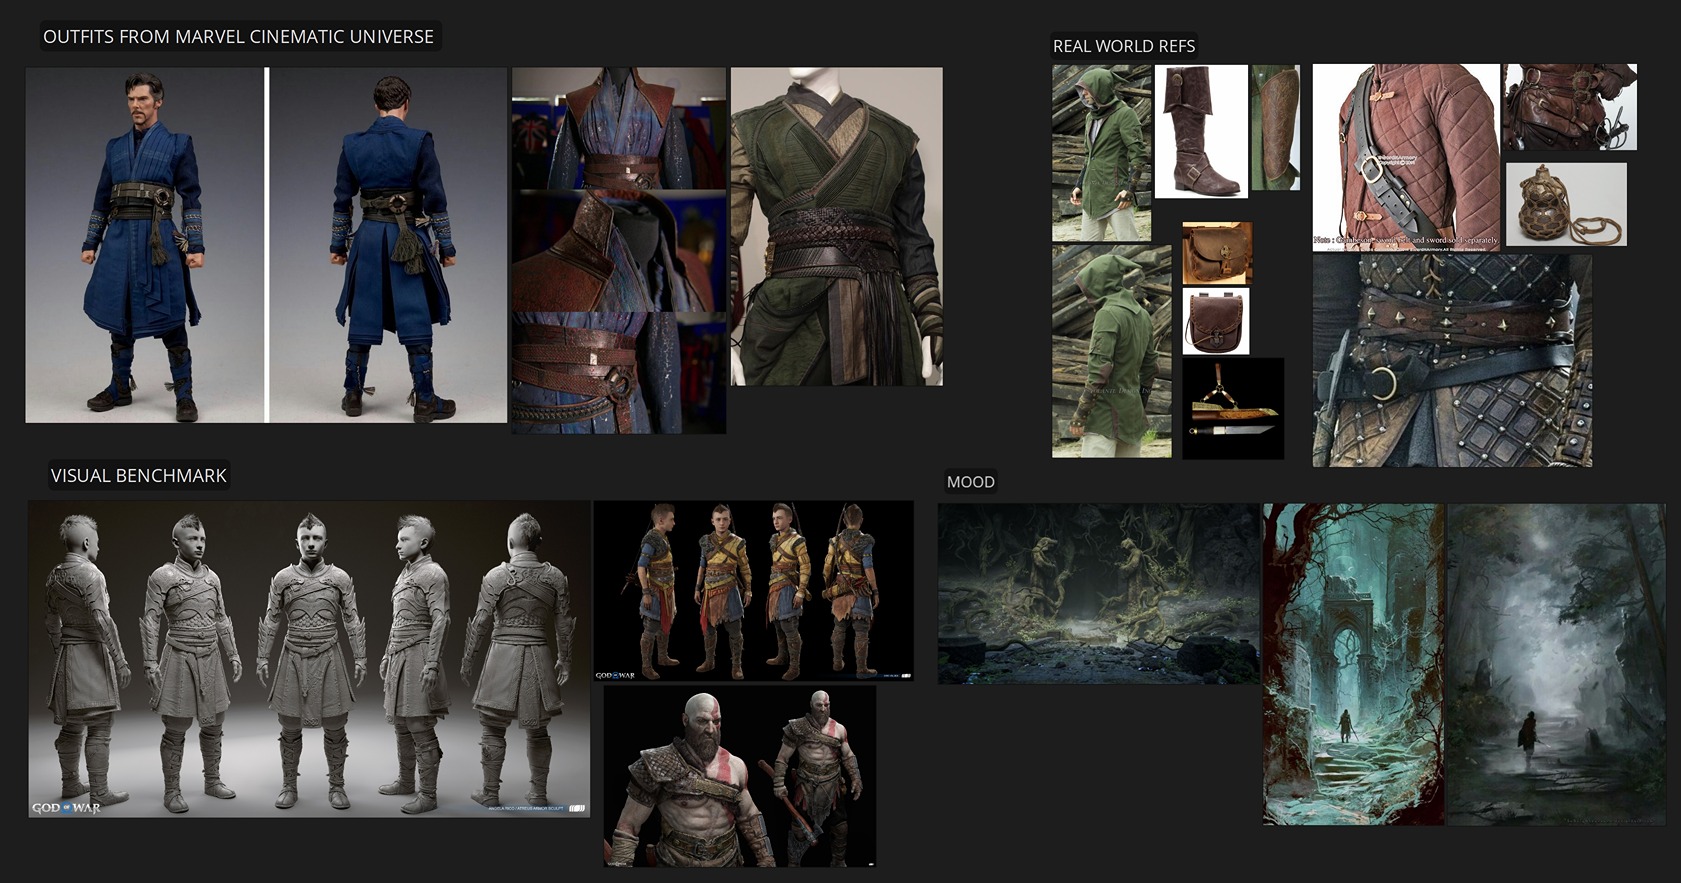The width and height of the screenshot is (1681, 883).
Task: Select the blue-robed figure front view image
Action: point(145,245)
